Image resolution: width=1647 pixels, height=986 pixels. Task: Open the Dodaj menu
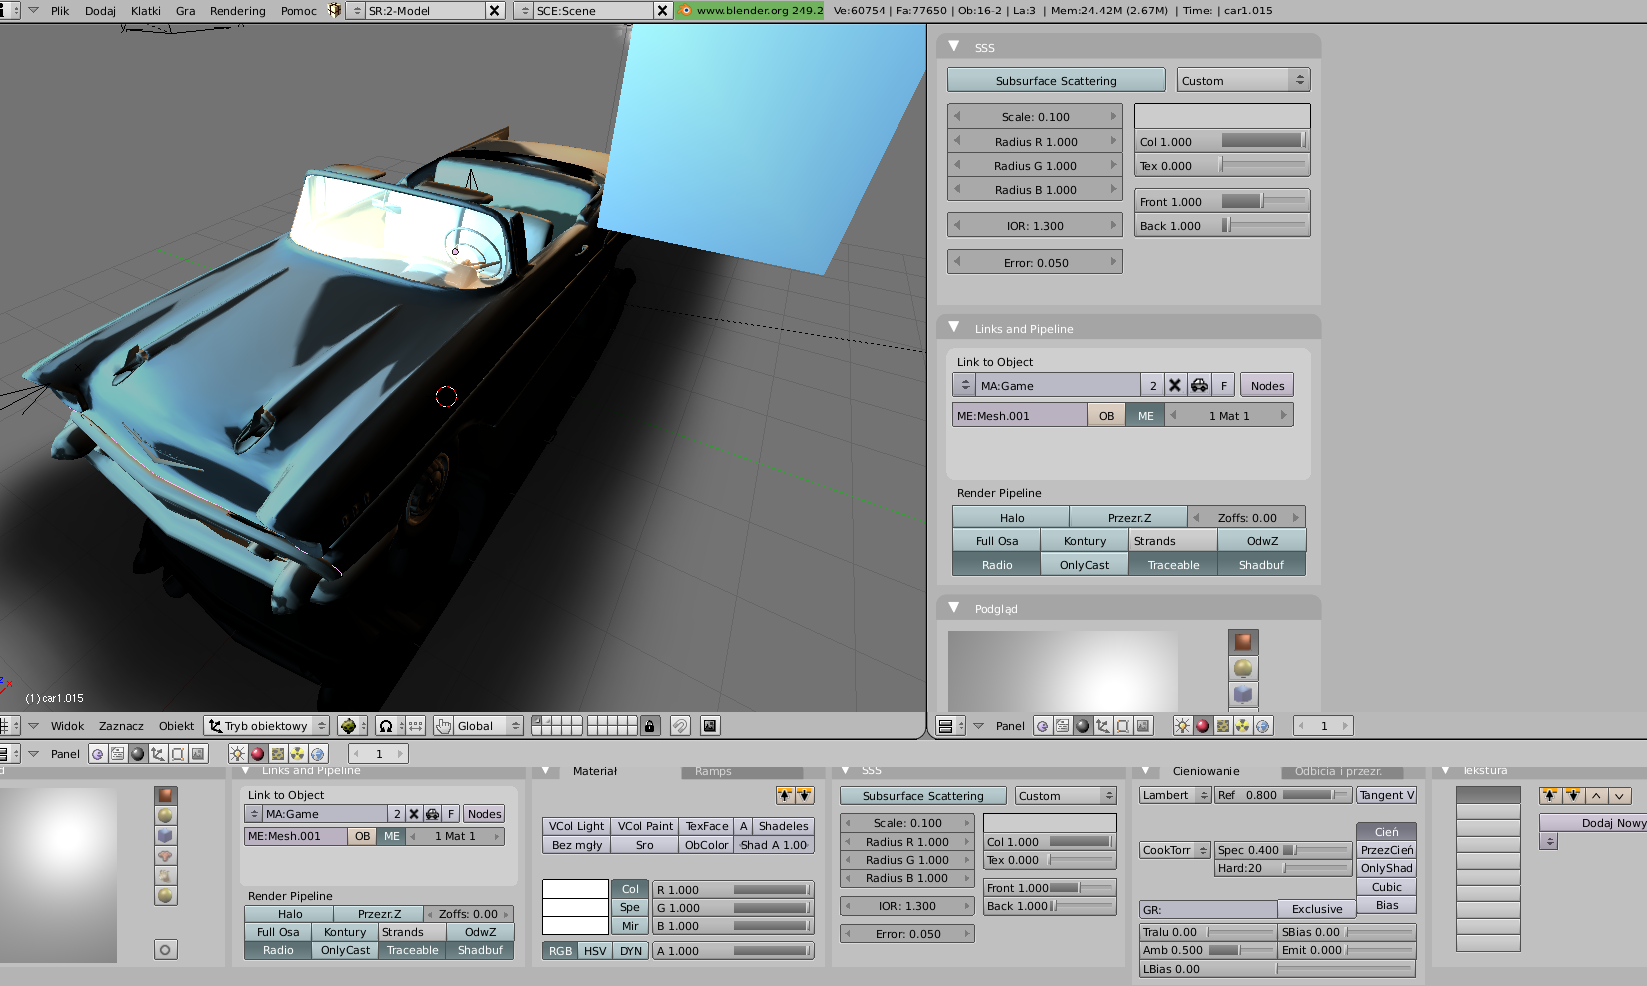click(x=100, y=11)
